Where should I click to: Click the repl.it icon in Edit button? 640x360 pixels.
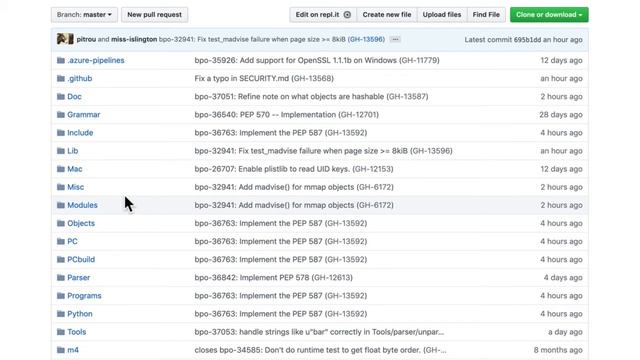tap(347, 15)
